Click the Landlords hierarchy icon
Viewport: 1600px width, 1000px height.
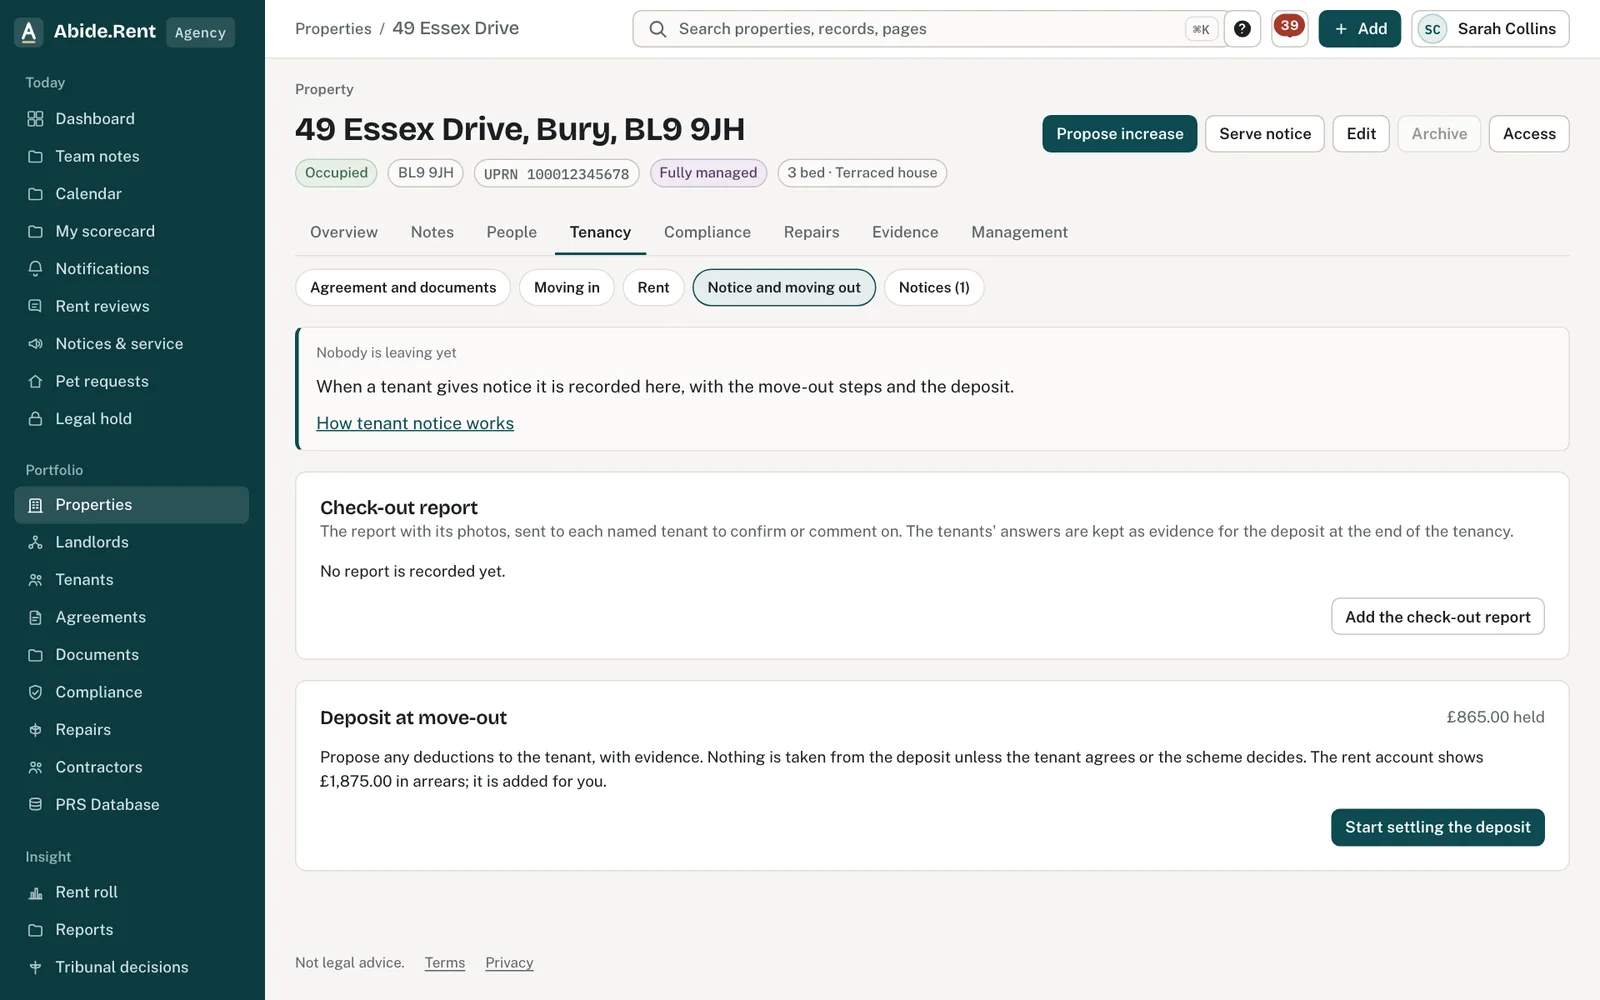coord(35,542)
